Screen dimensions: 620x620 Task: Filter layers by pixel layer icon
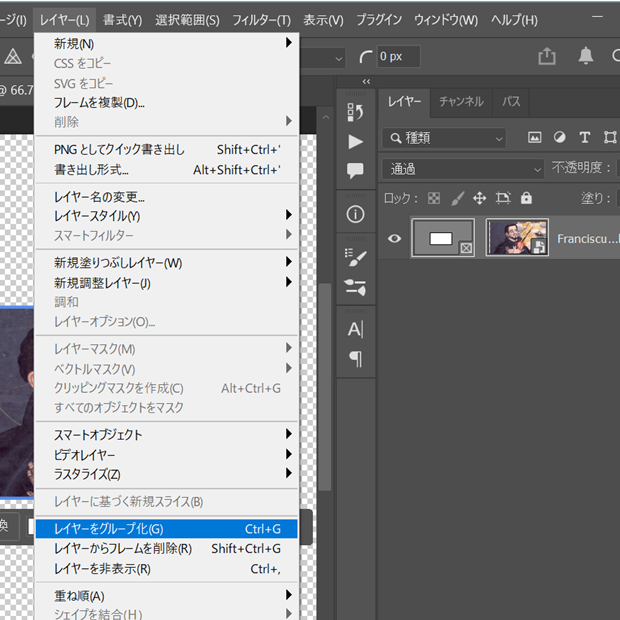coord(535,137)
